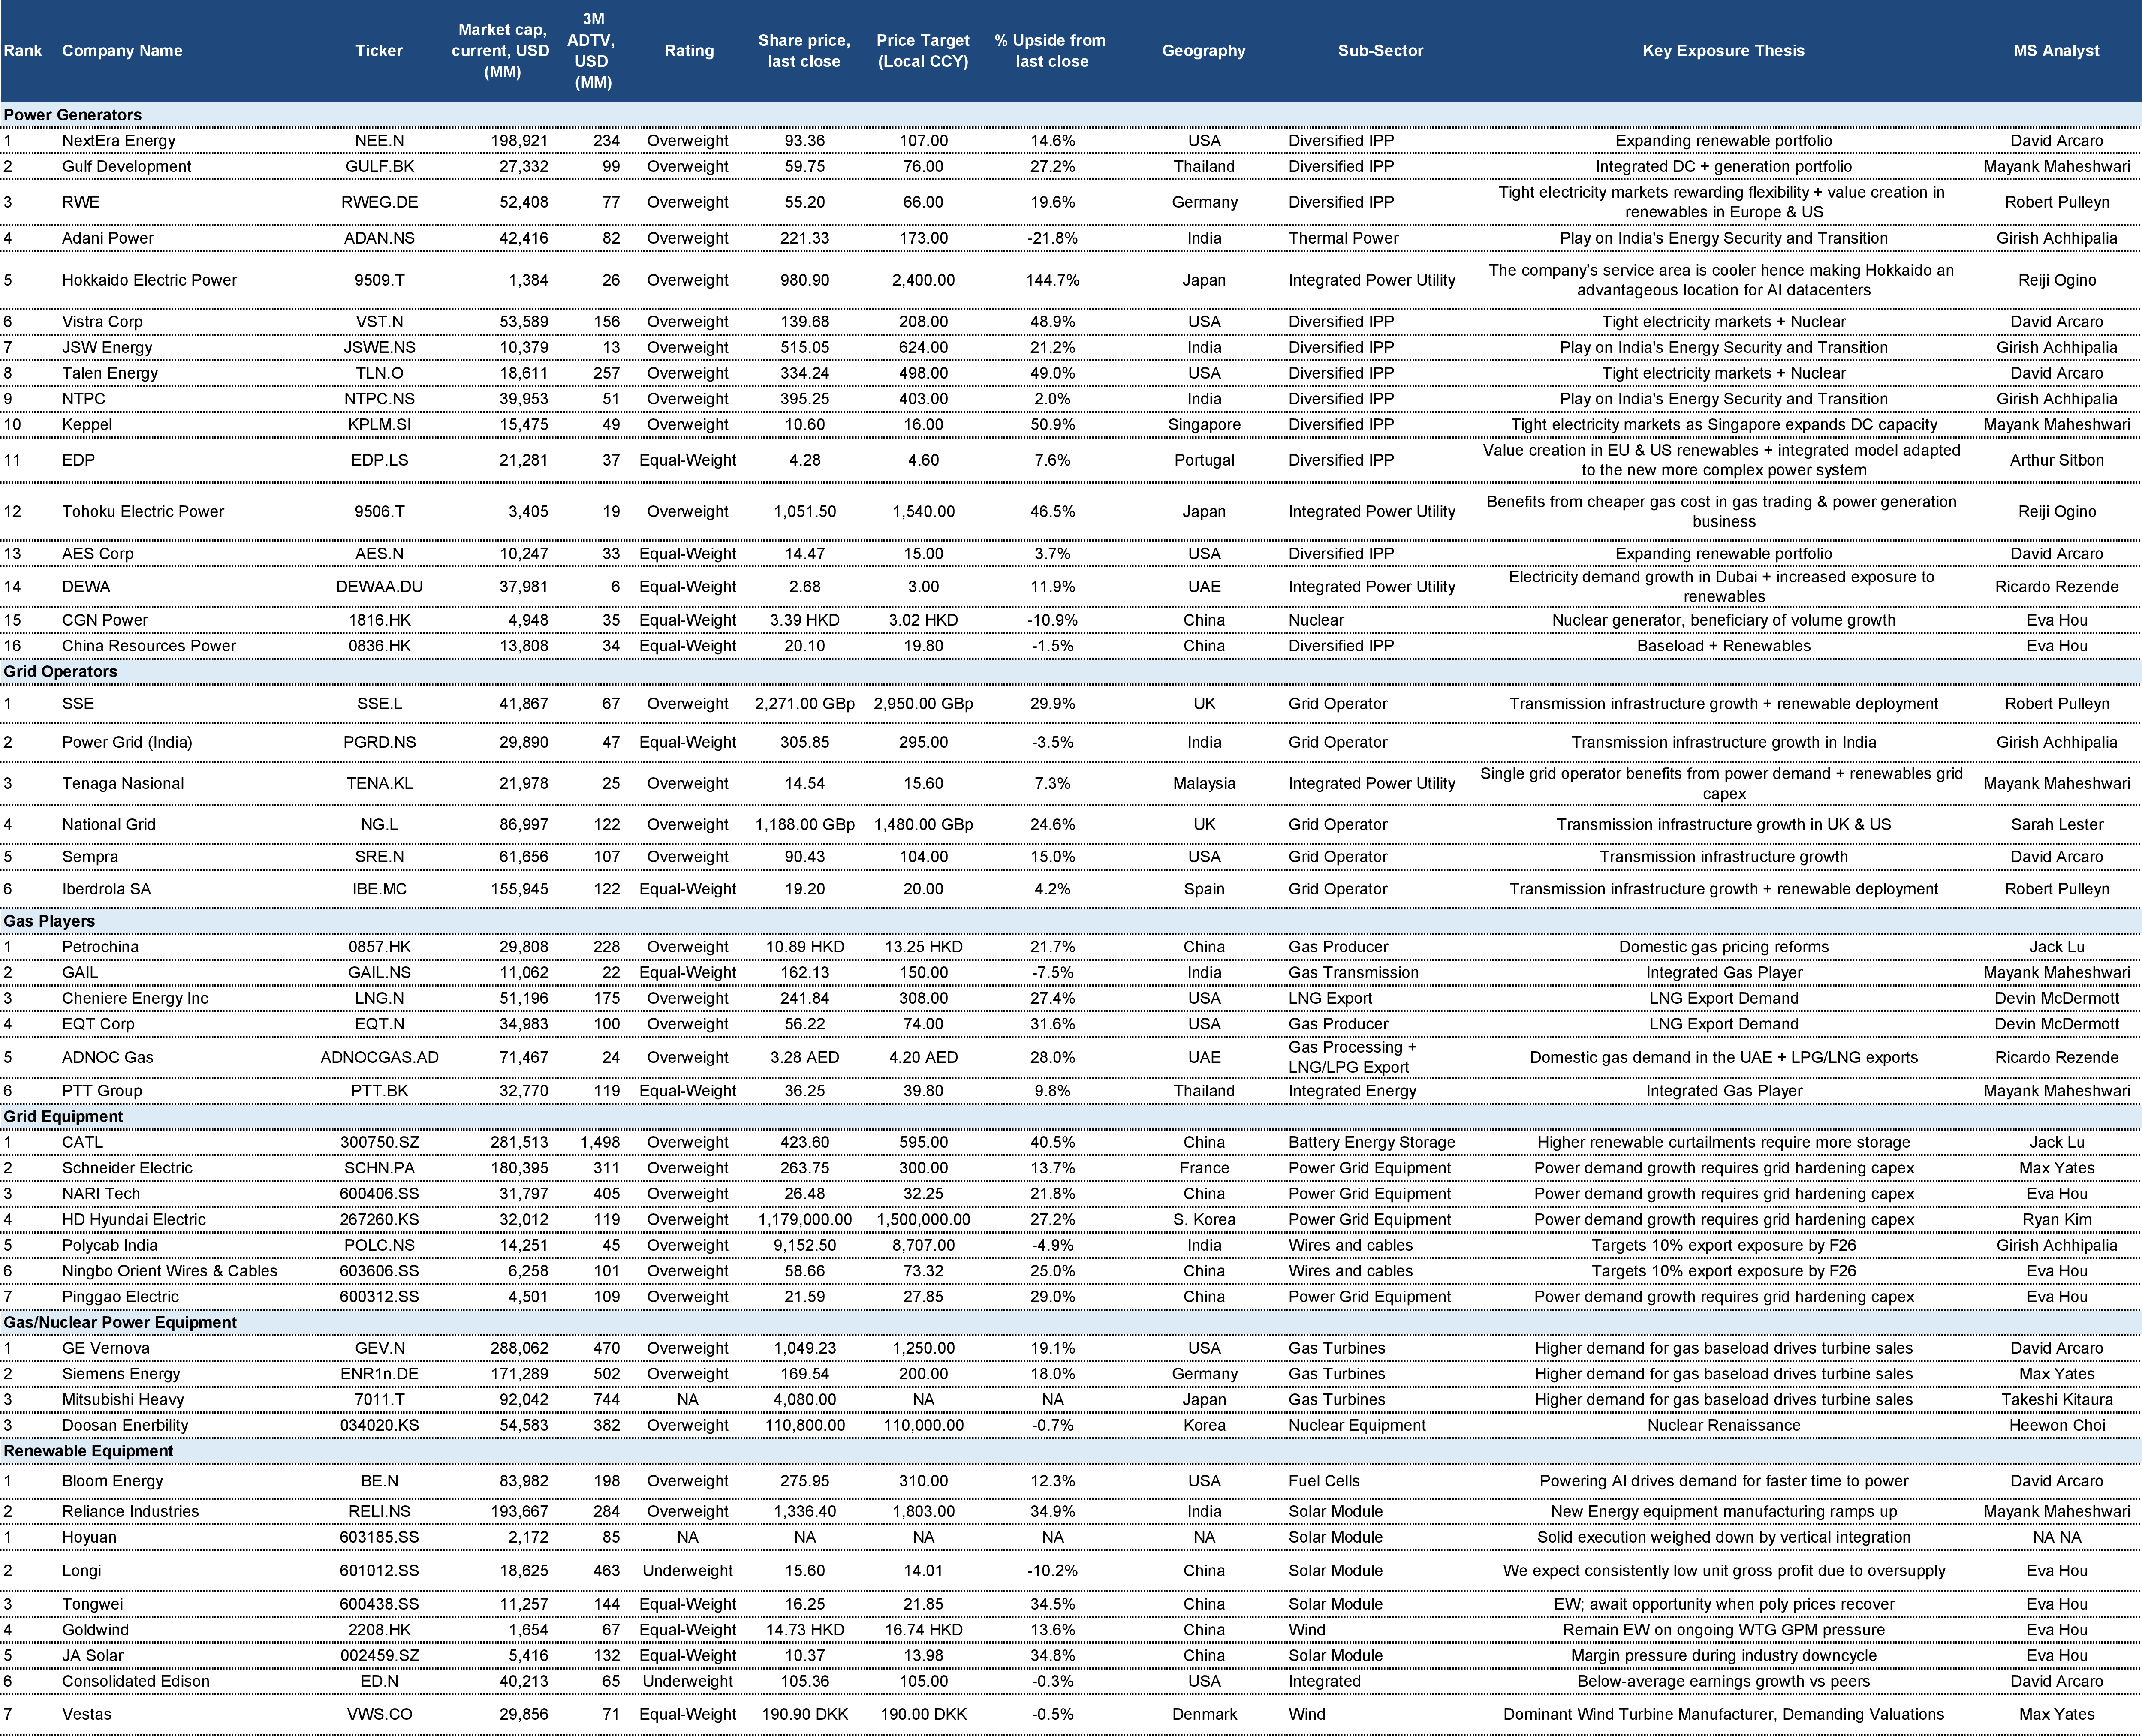Select Longi's Underweight rating

pyautogui.click(x=687, y=1571)
